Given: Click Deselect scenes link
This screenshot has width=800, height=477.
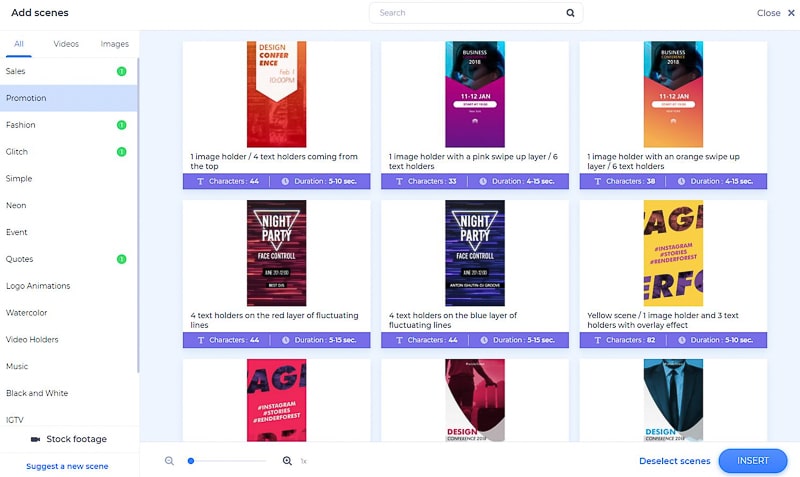Looking at the screenshot, I should point(674,461).
